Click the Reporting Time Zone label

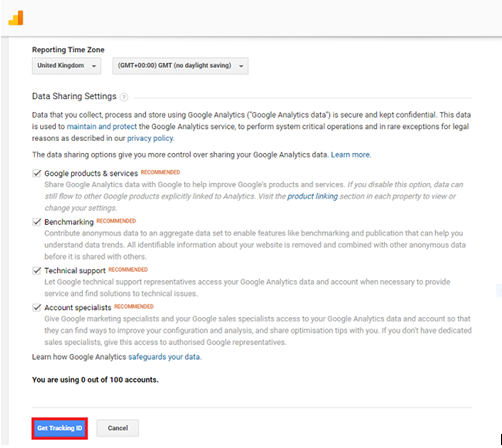pos(68,50)
